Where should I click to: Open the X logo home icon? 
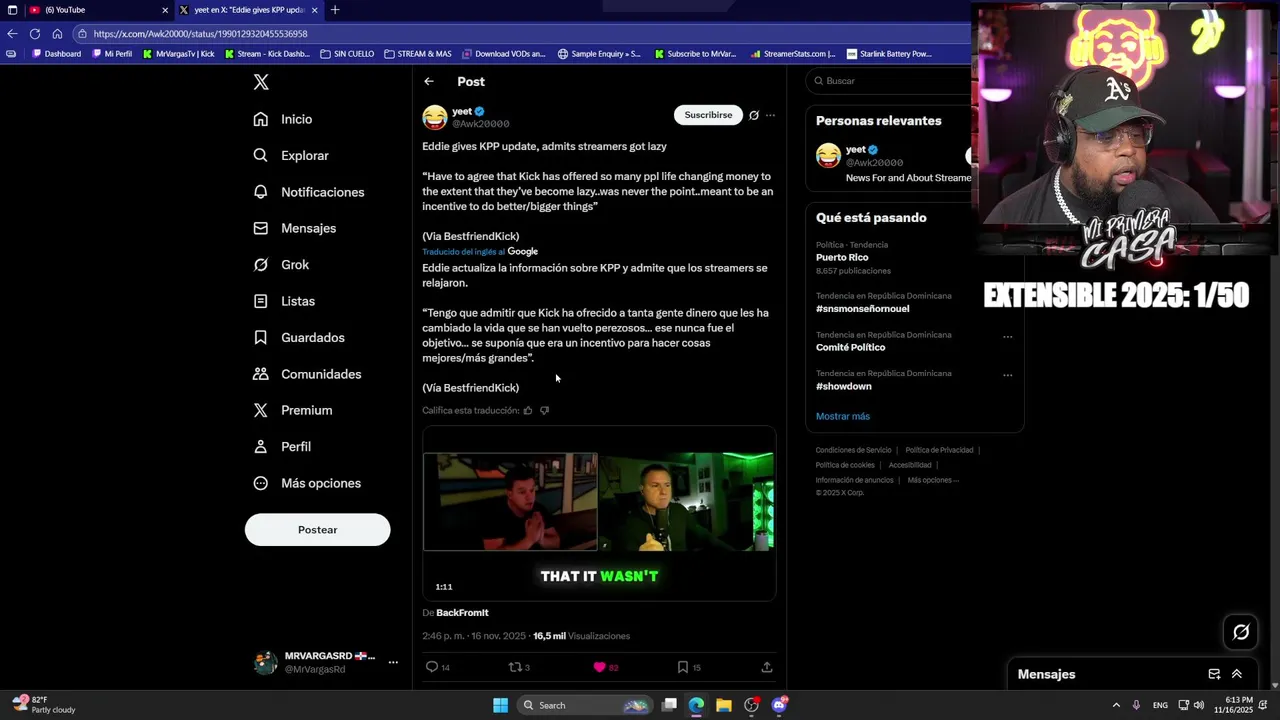coord(261,83)
